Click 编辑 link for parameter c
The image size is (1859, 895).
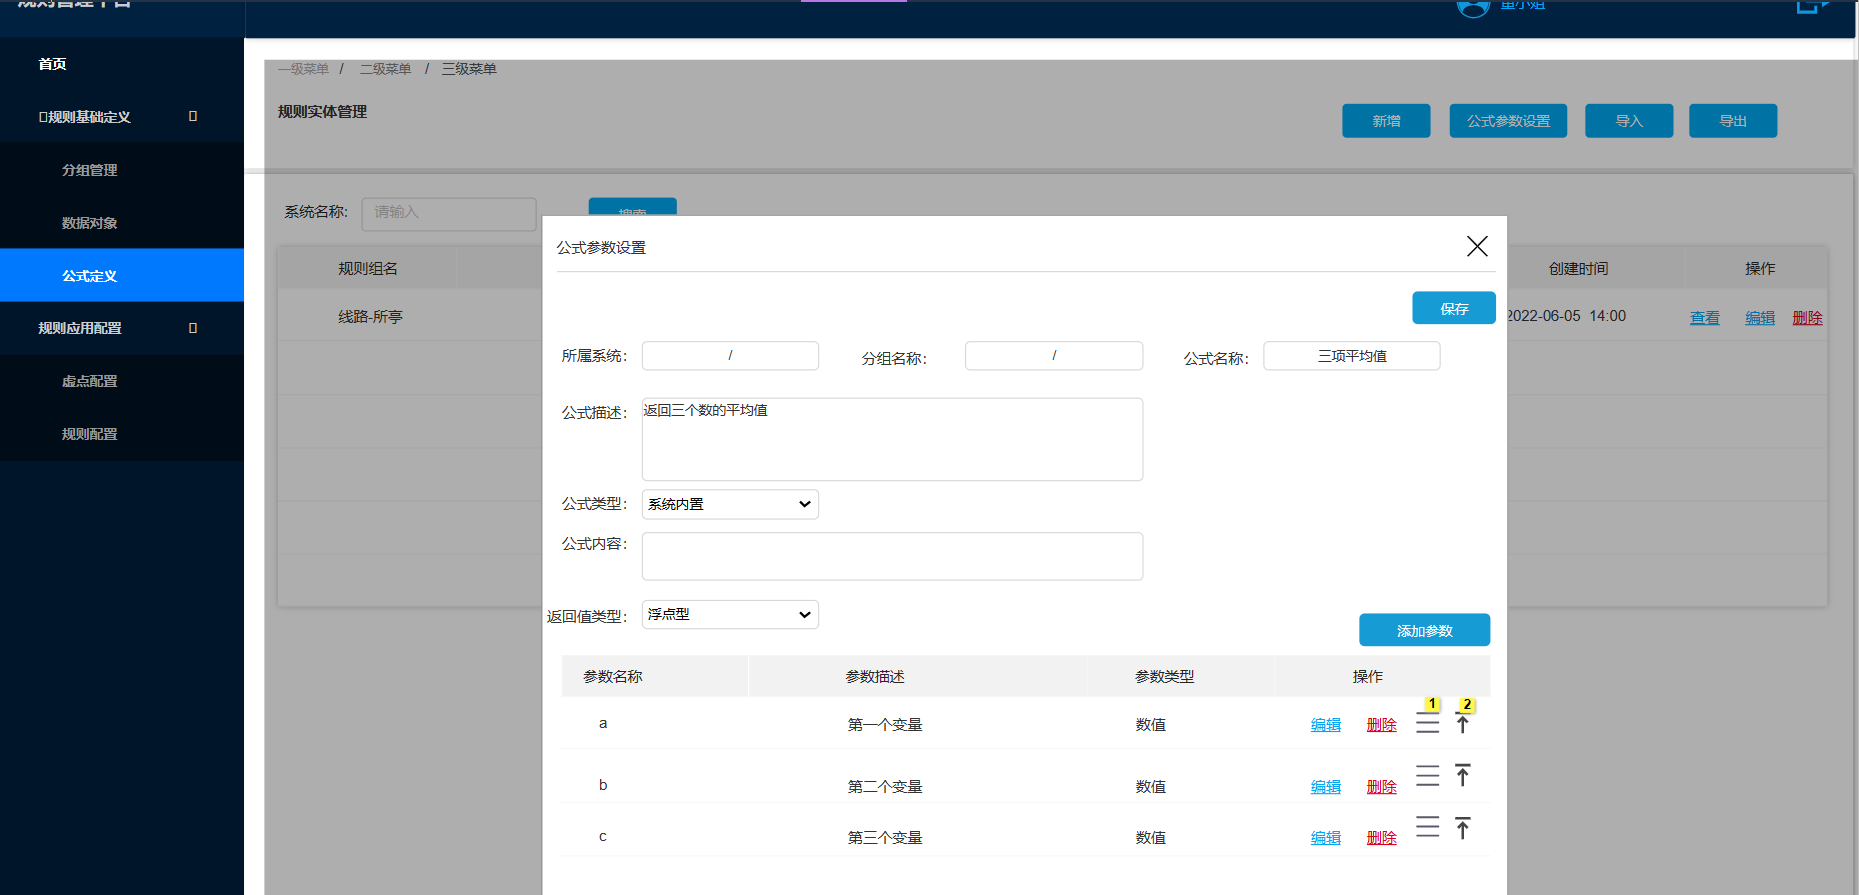tap(1326, 838)
